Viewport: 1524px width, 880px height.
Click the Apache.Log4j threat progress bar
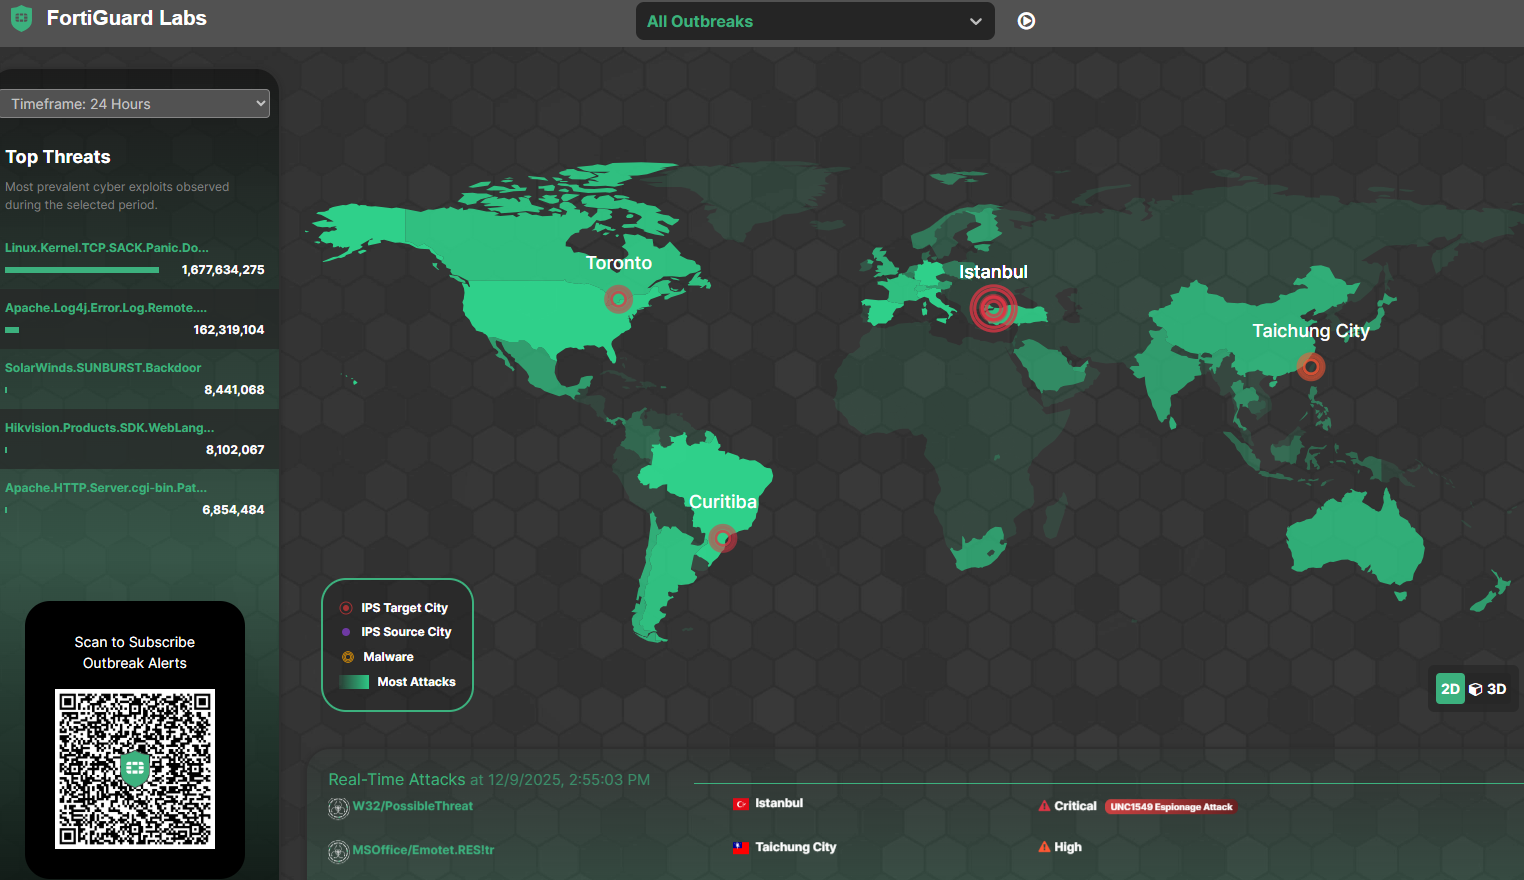[11, 330]
